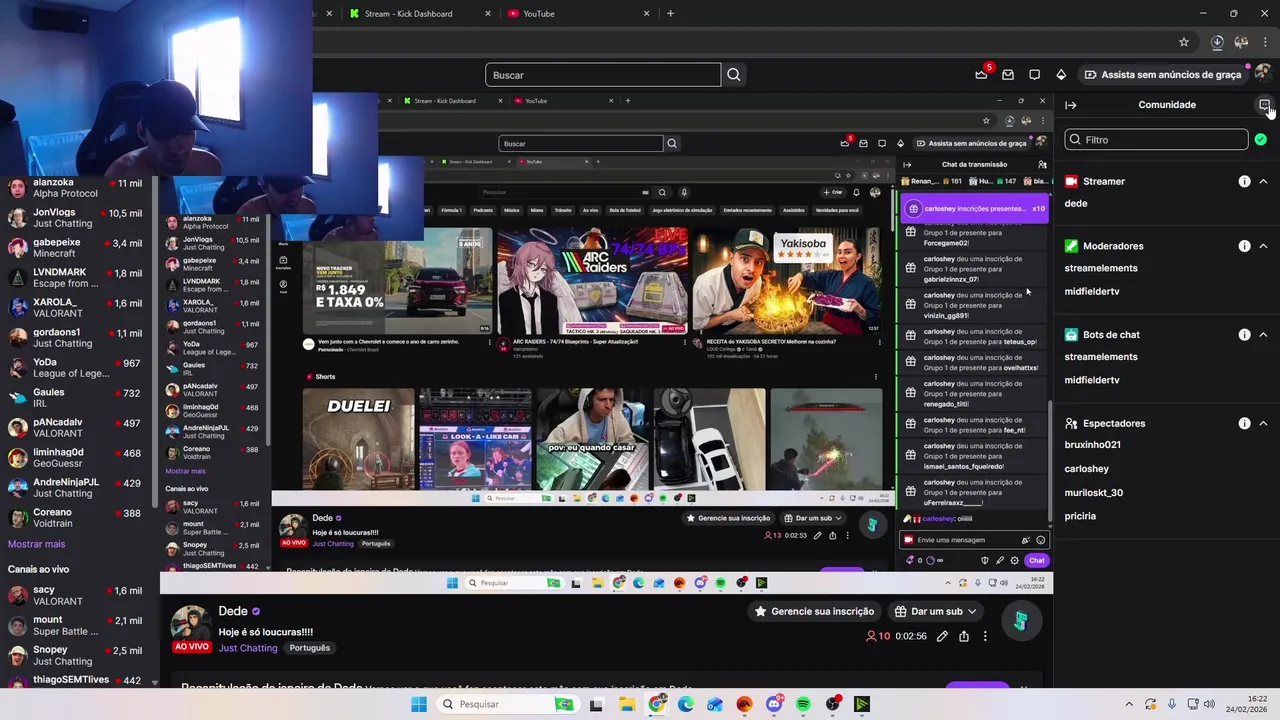Image resolution: width=1280 pixels, height=720 pixels.
Task: Open the EA app from the taskbar
Action: pyautogui.click(x=744, y=705)
